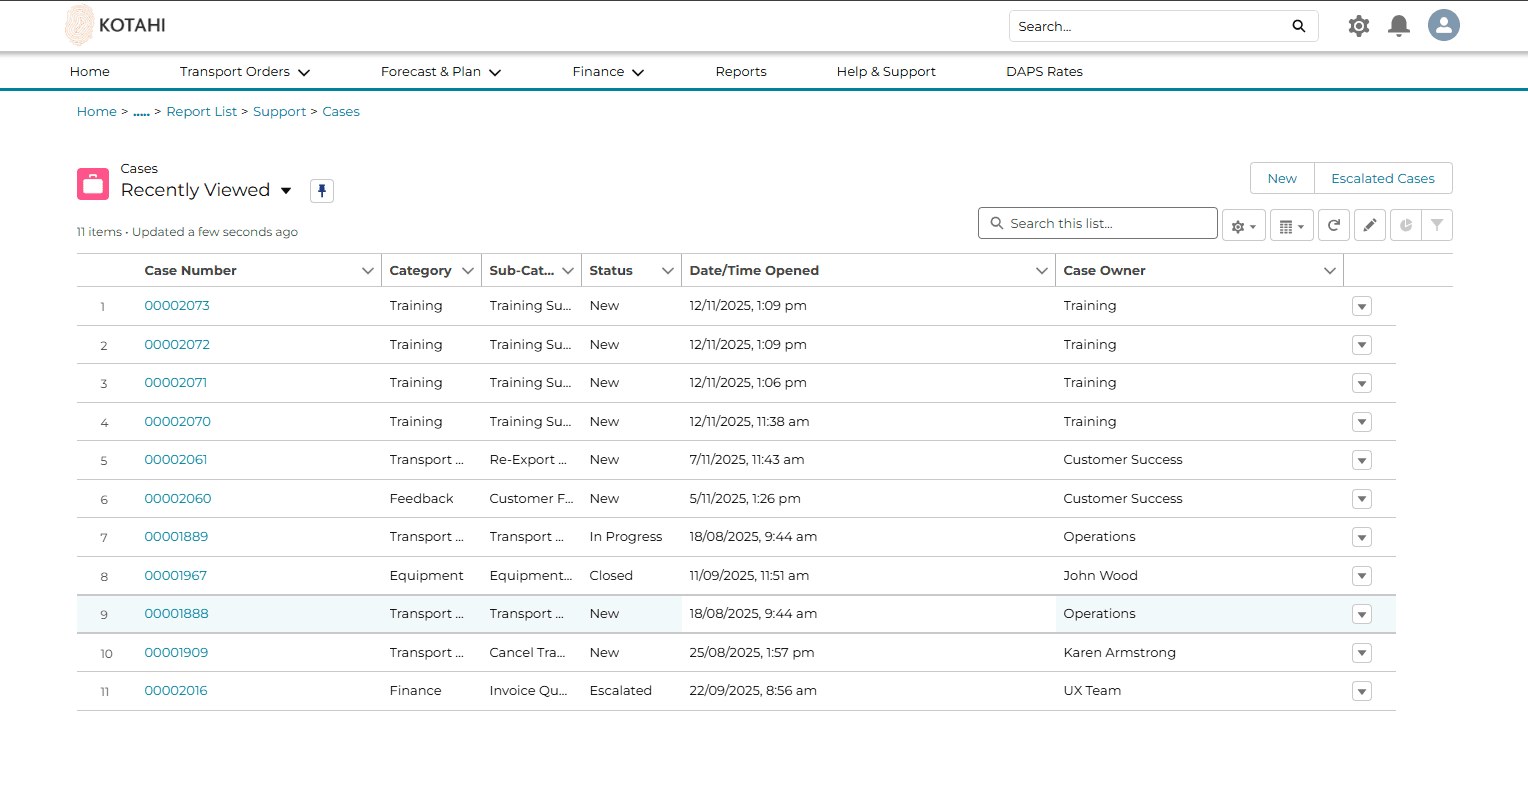The height and width of the screenshot is (809, 1528).
Task: Go to the Home tab
Action: pyautogui.click(x=90, y=72)
